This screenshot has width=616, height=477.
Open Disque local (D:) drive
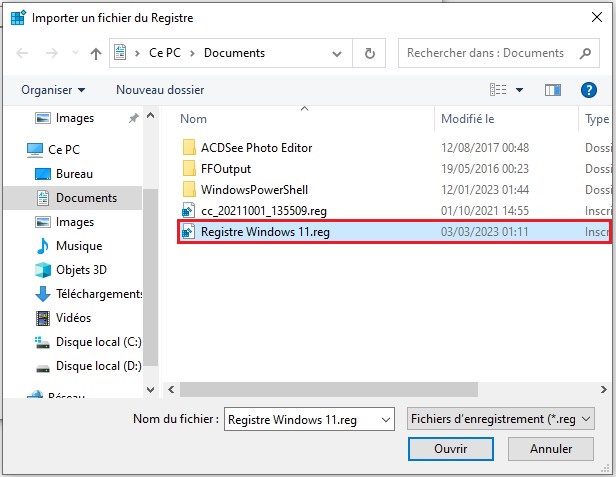coord(88,366)
